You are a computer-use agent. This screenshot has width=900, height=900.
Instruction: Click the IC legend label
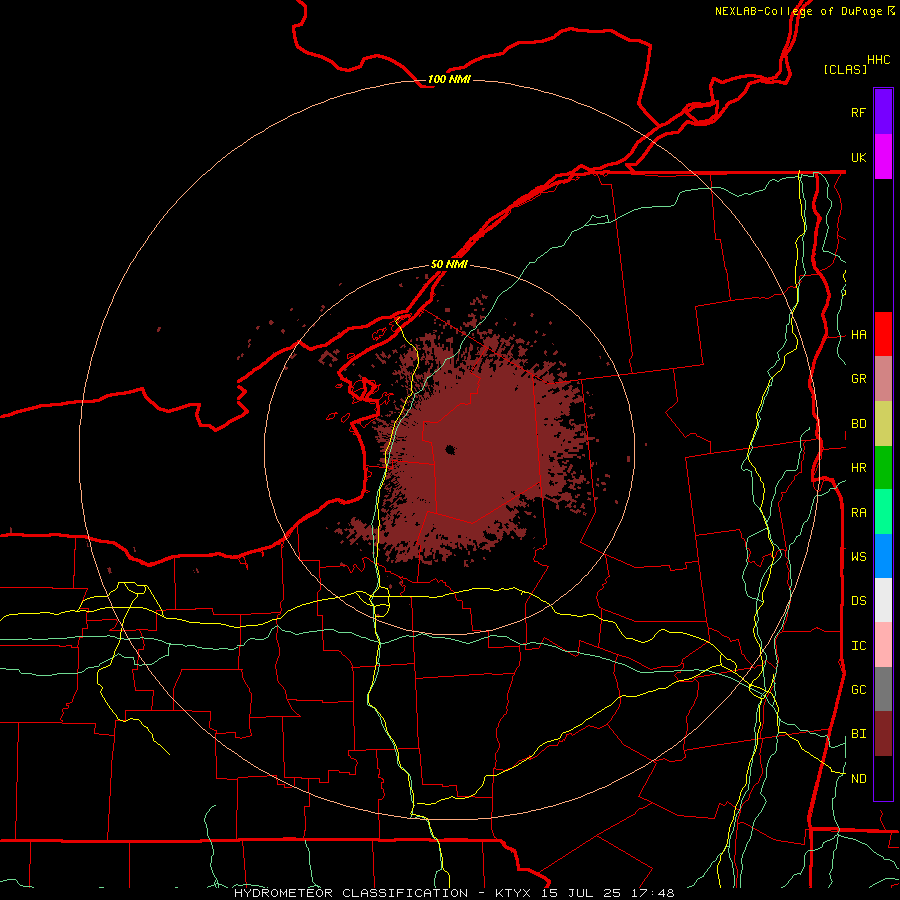point(858,646)
